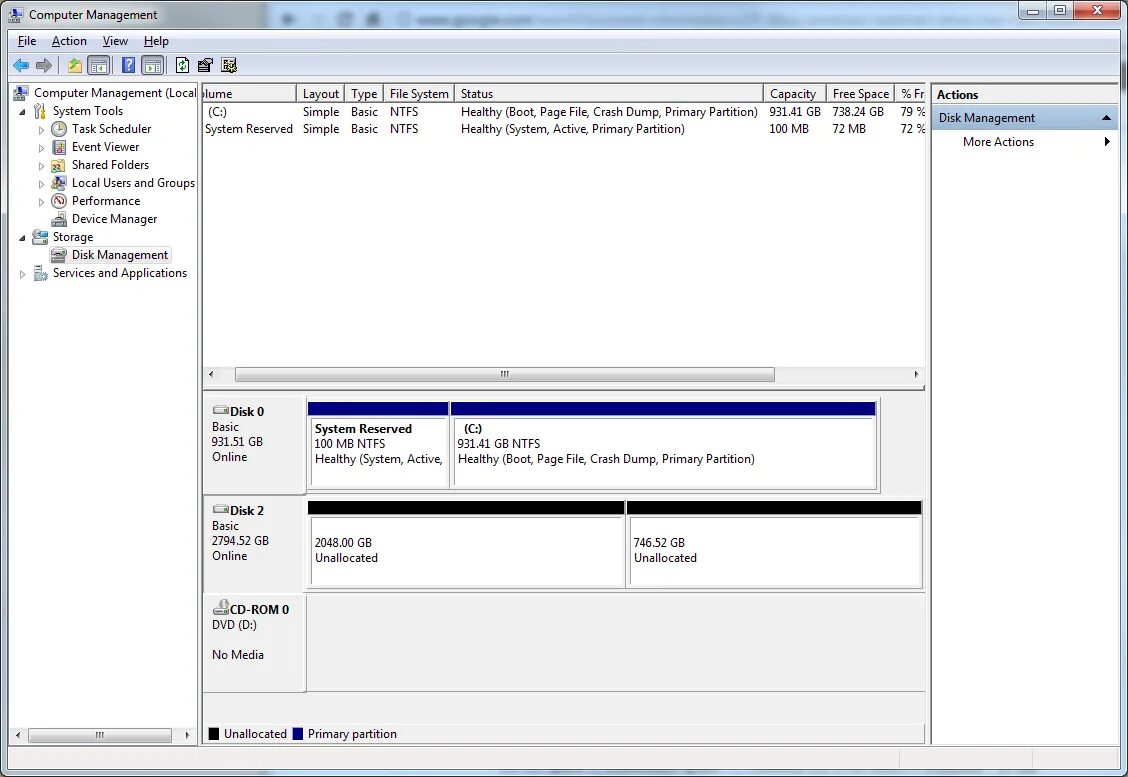The image size is (1128, 777).
Task: Click the Forward arrow toolbar icon
Action: click(x=44, y=65)
